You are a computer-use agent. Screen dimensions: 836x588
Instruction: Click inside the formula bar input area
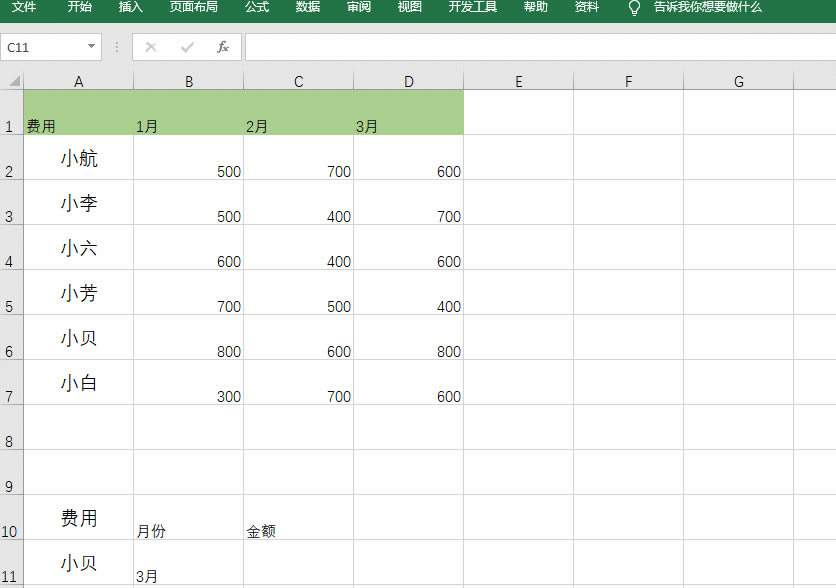coord(500,46)
